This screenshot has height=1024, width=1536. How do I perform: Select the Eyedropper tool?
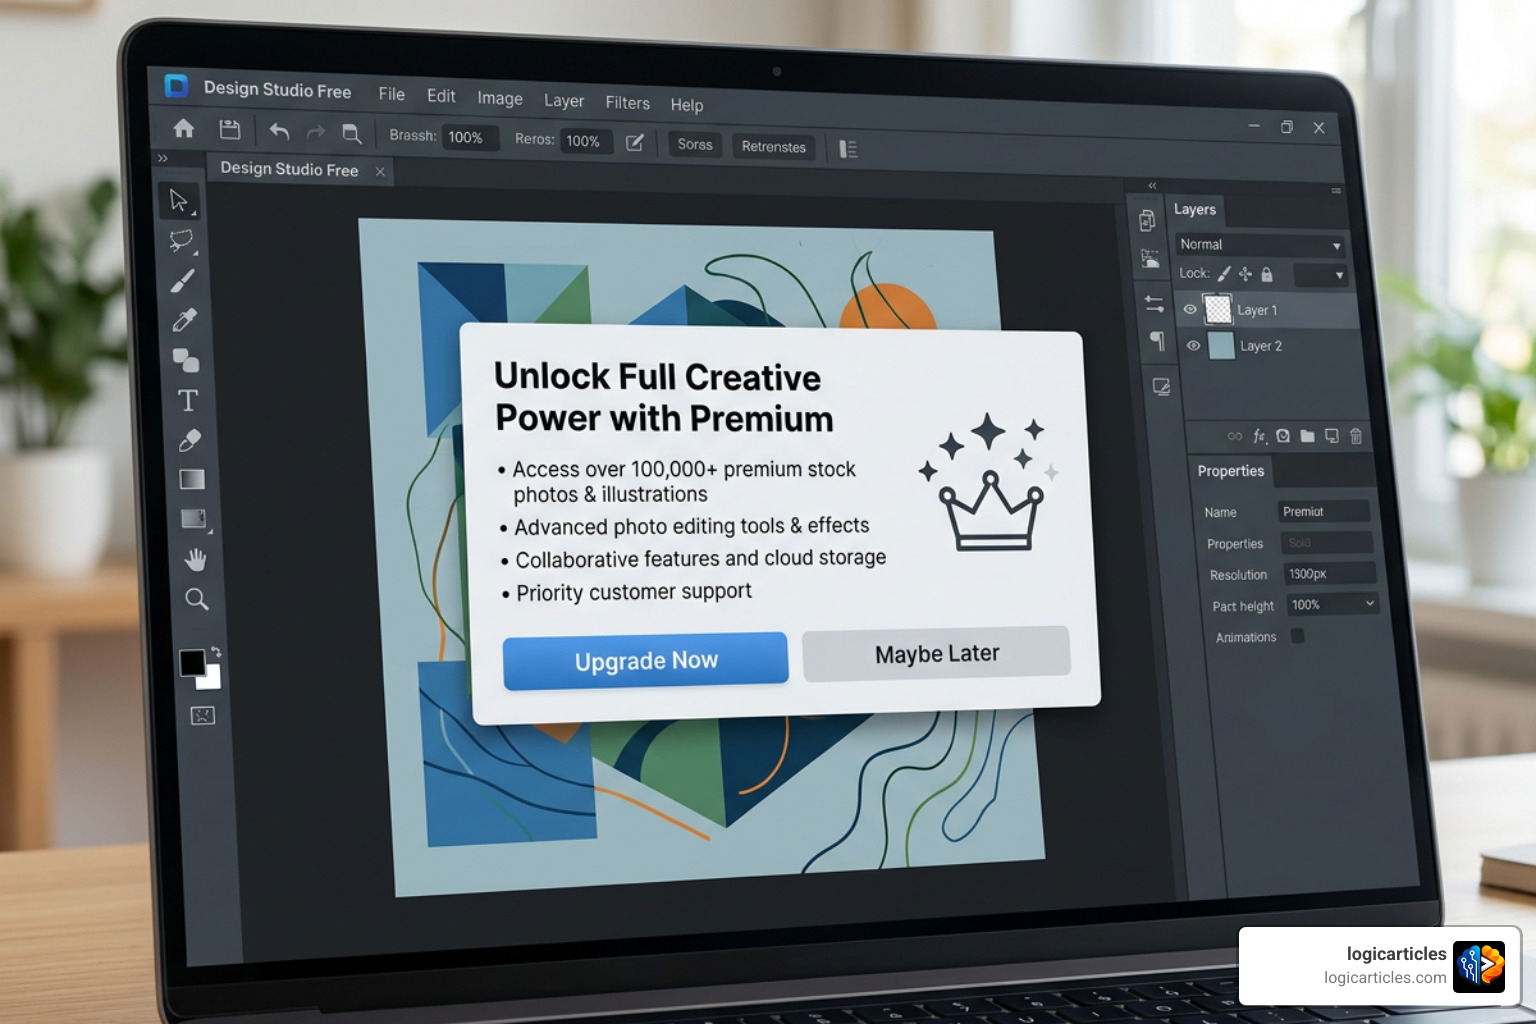tap(185, 320)
